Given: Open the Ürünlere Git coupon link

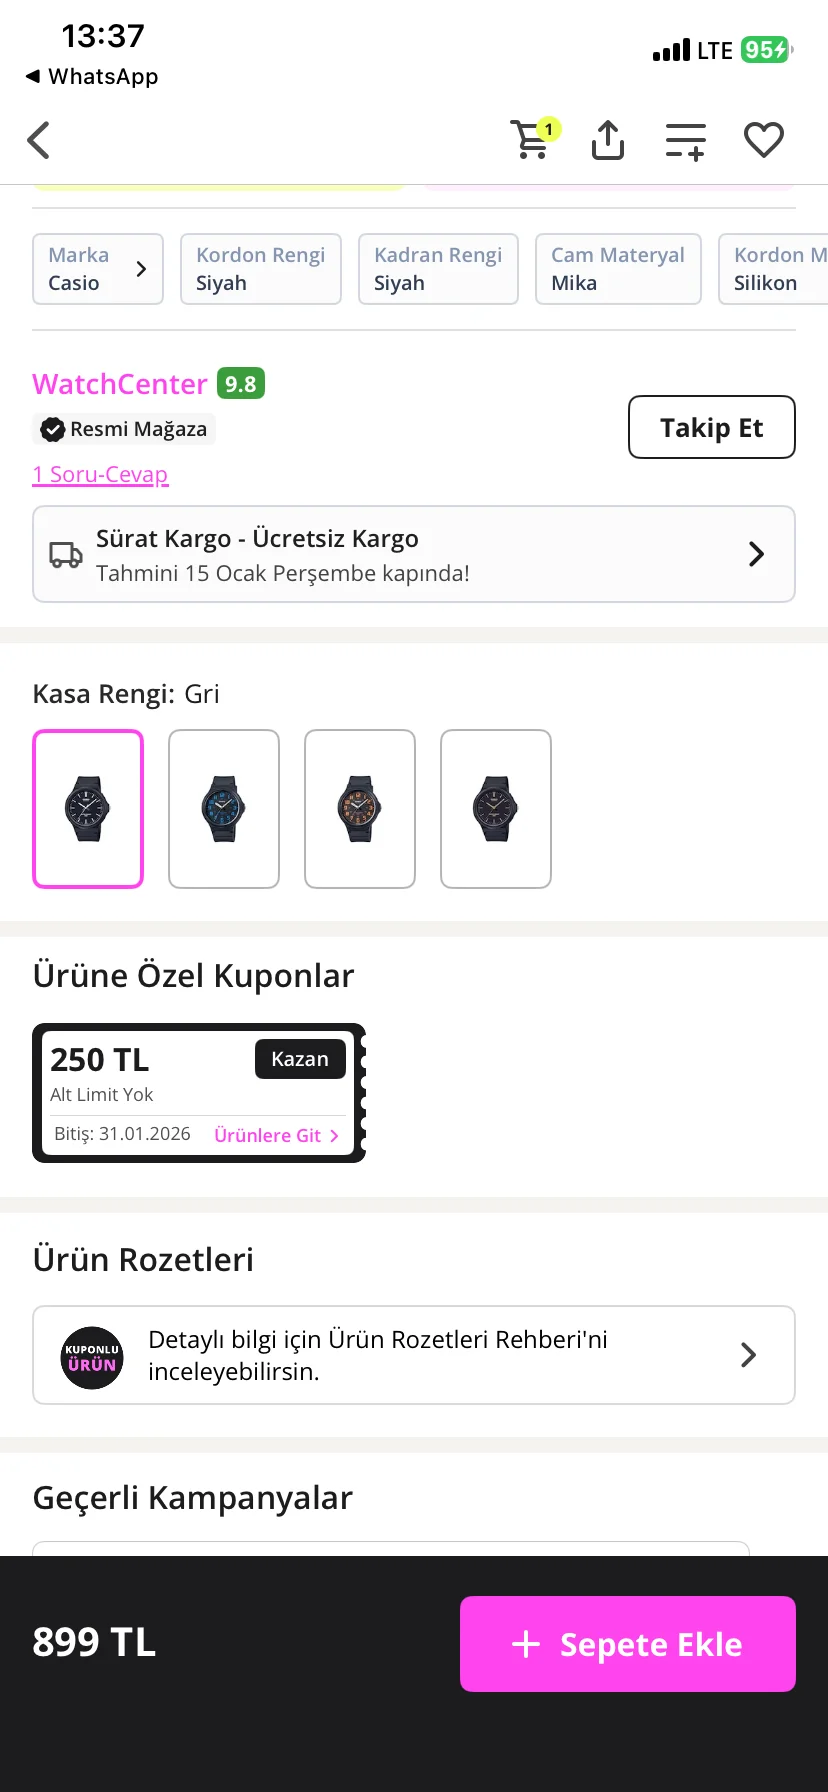Looking at the screenshot, I should [x=276, y=1135].
